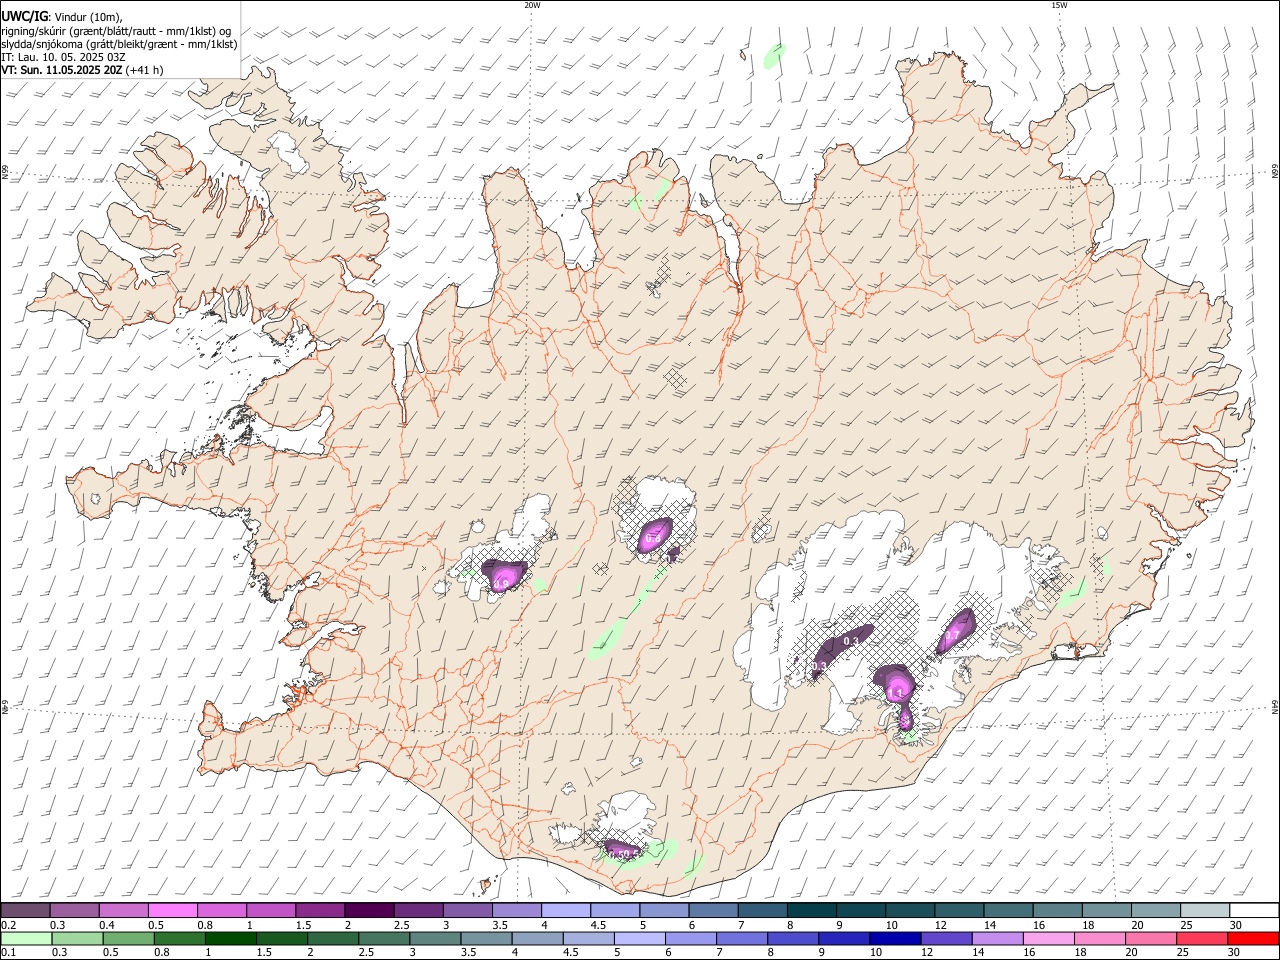
Task: Pick top legend swatch between 0.5 and 0.8
Action: 172,910
